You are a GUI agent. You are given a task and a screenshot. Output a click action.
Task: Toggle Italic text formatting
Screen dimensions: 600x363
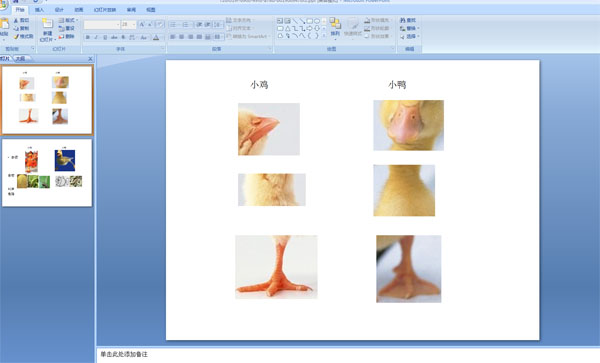tap(96, 37)
